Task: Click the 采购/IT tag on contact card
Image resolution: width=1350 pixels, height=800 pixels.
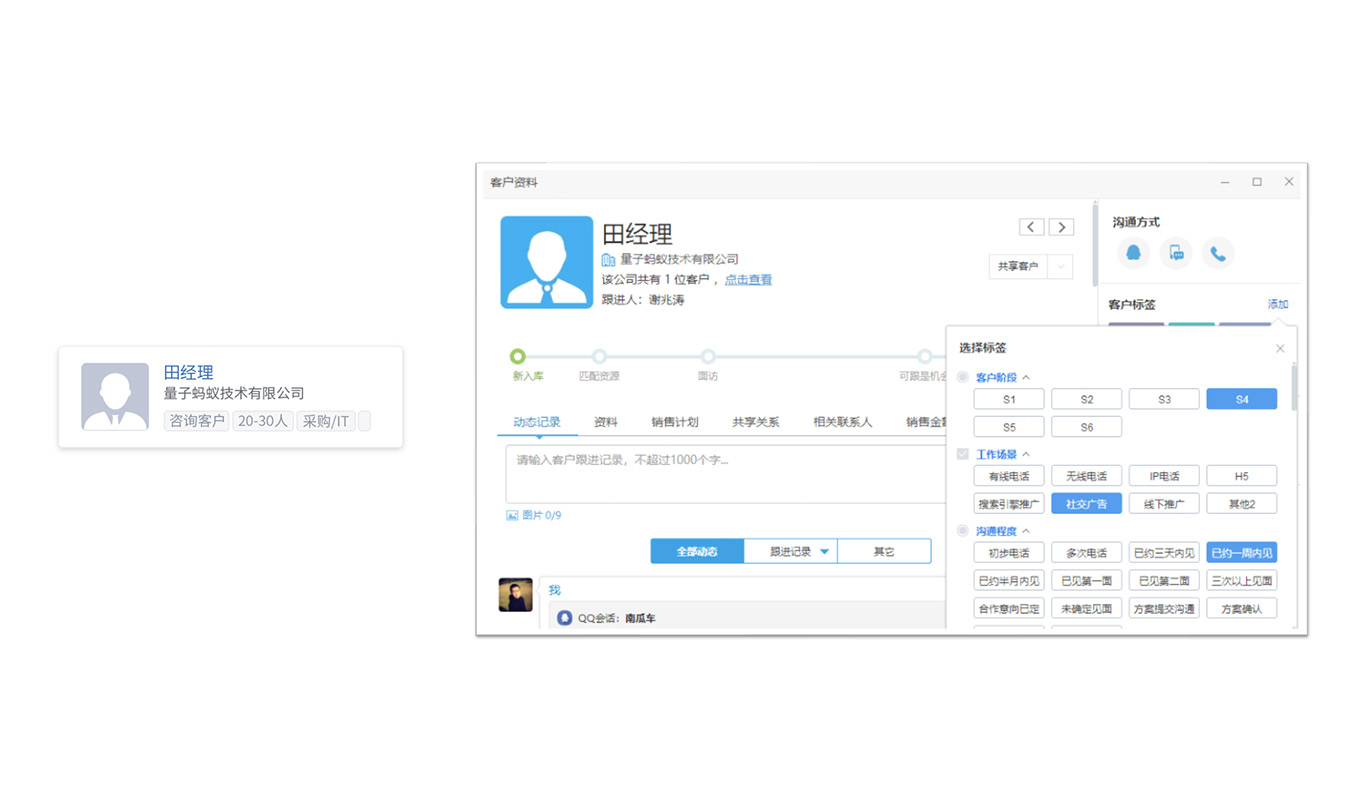Action: point(326,421)
